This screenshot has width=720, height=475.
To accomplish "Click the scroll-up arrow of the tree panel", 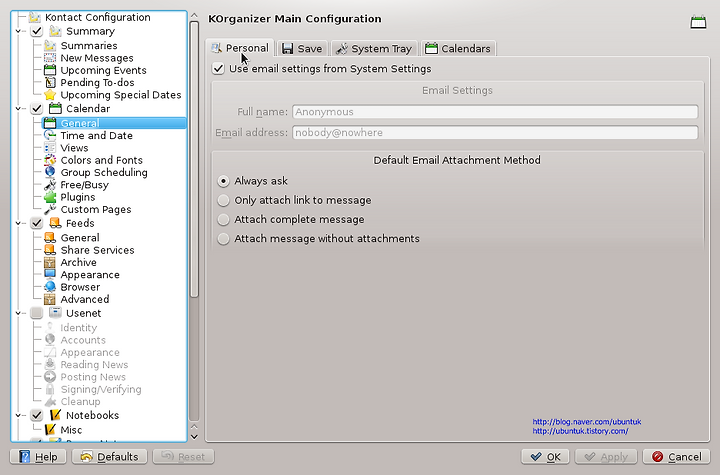I will pos(194,16).
